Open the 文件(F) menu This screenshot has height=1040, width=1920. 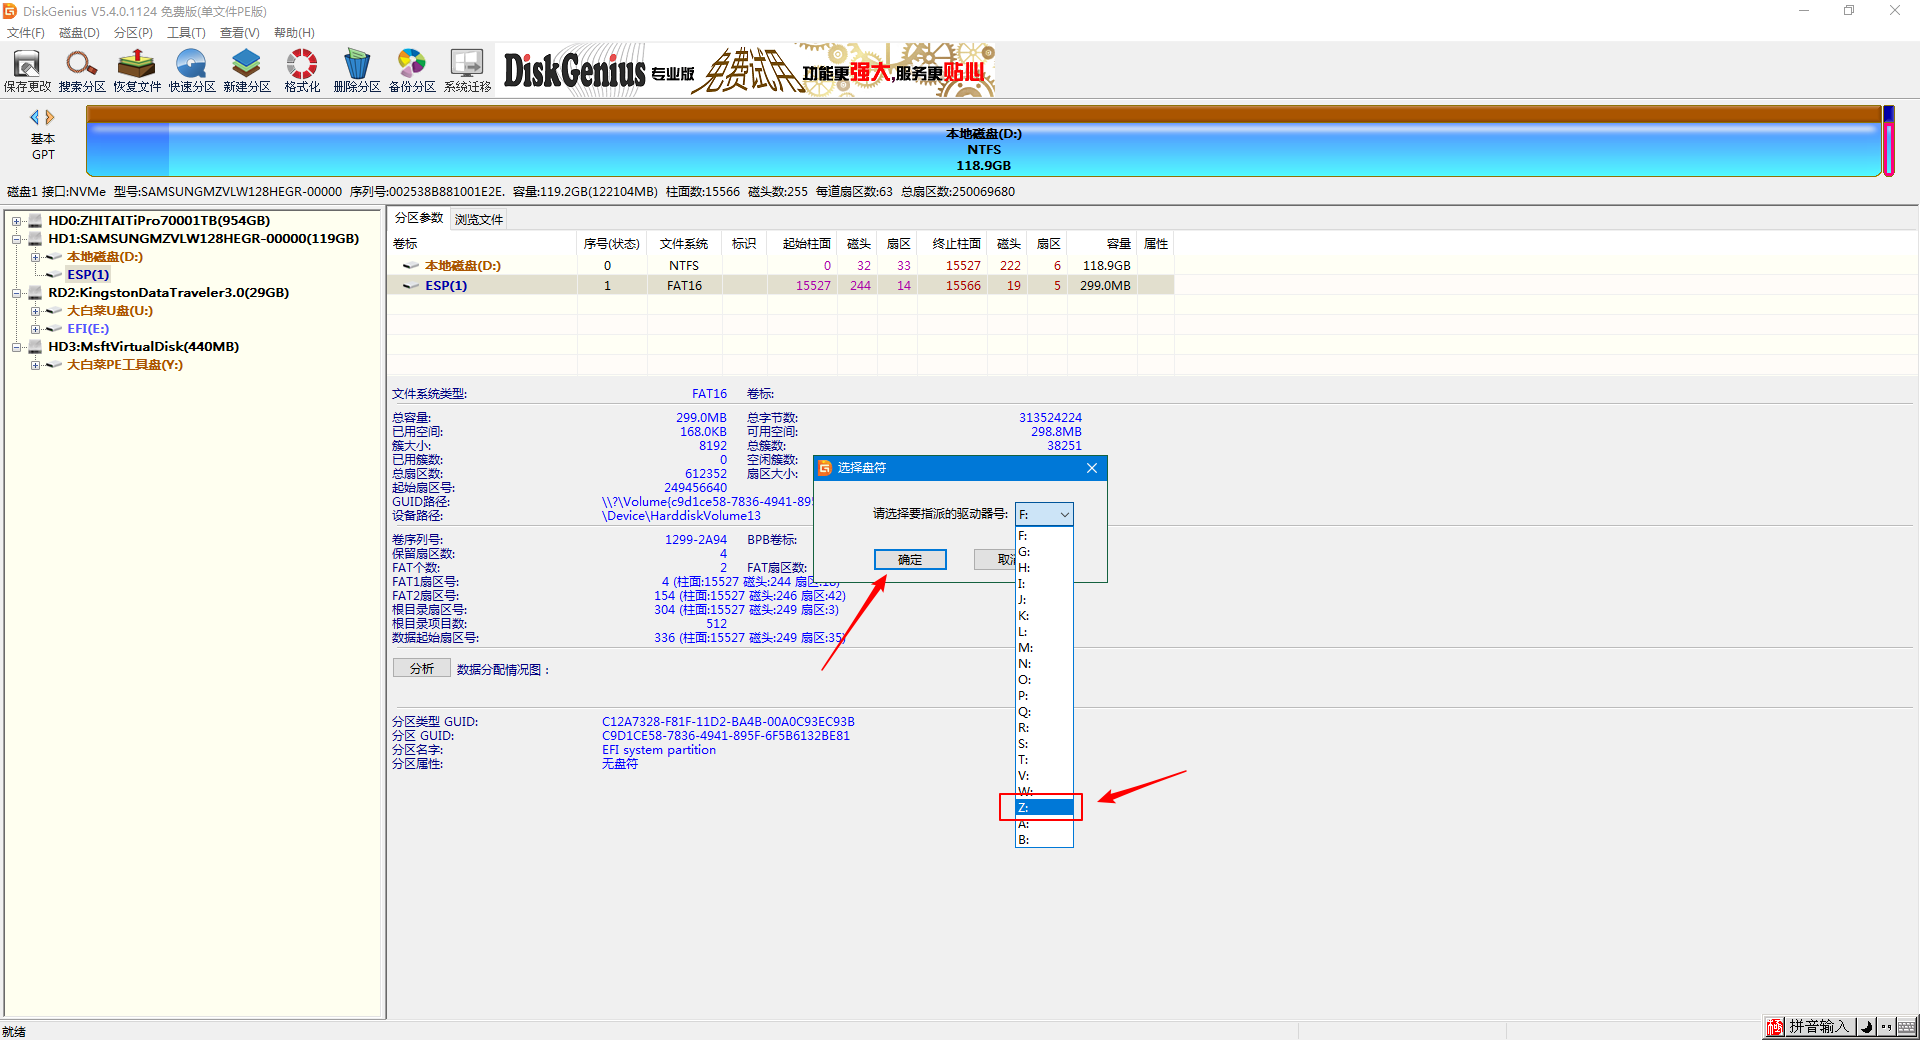point(26,33)
